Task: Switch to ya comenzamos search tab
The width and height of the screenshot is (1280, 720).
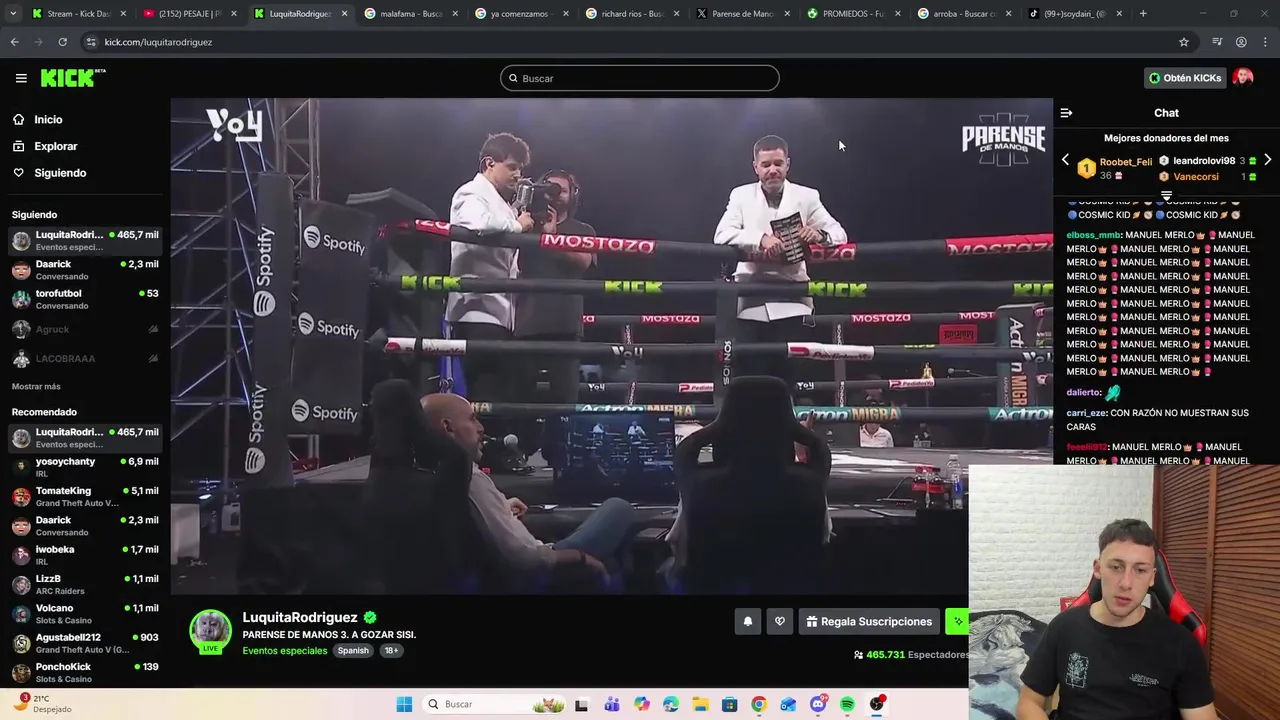Action: [x=520, y=14]
